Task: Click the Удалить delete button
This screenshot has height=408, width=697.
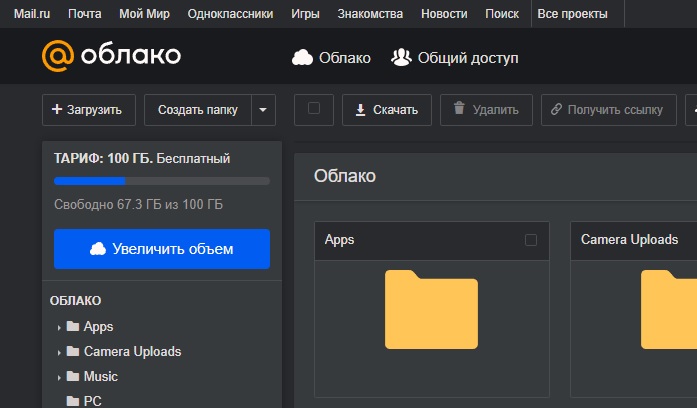Action: (486, 110)
